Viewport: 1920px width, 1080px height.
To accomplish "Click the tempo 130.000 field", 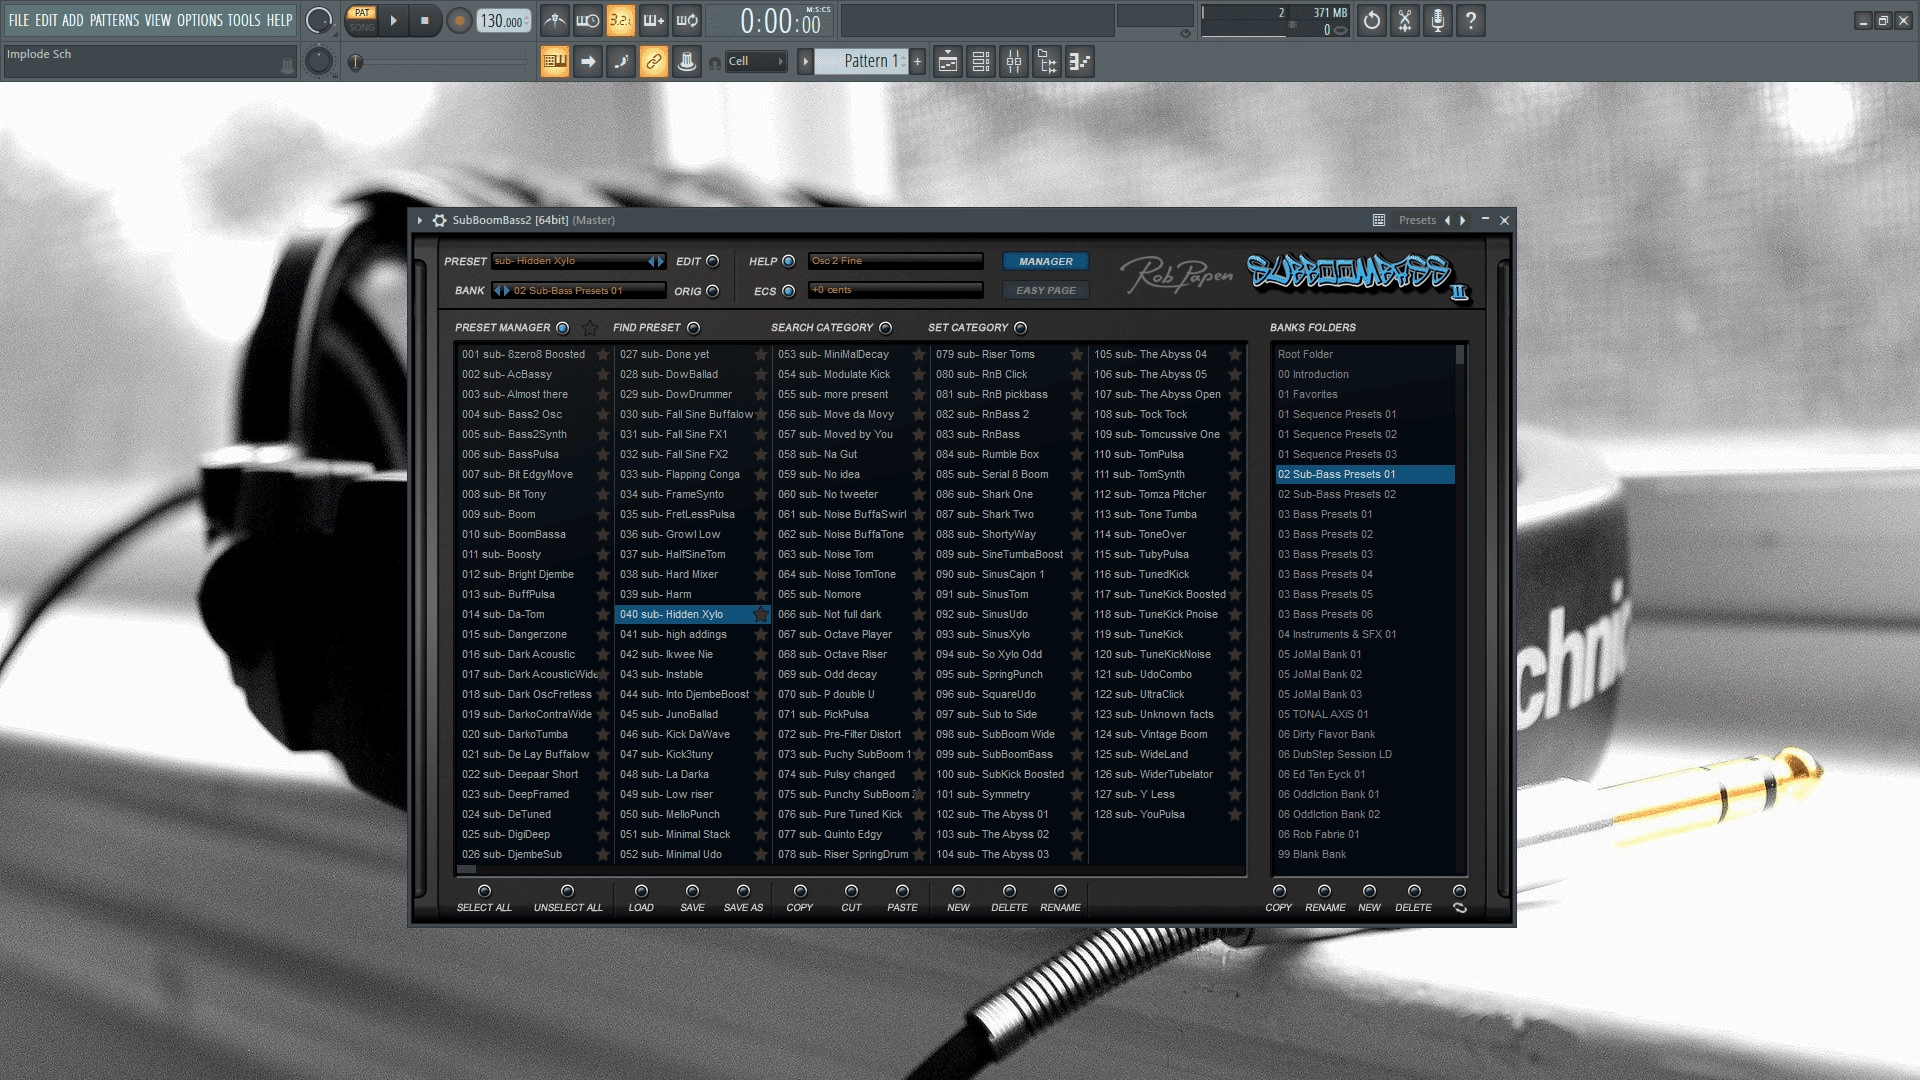I will 504,21.
